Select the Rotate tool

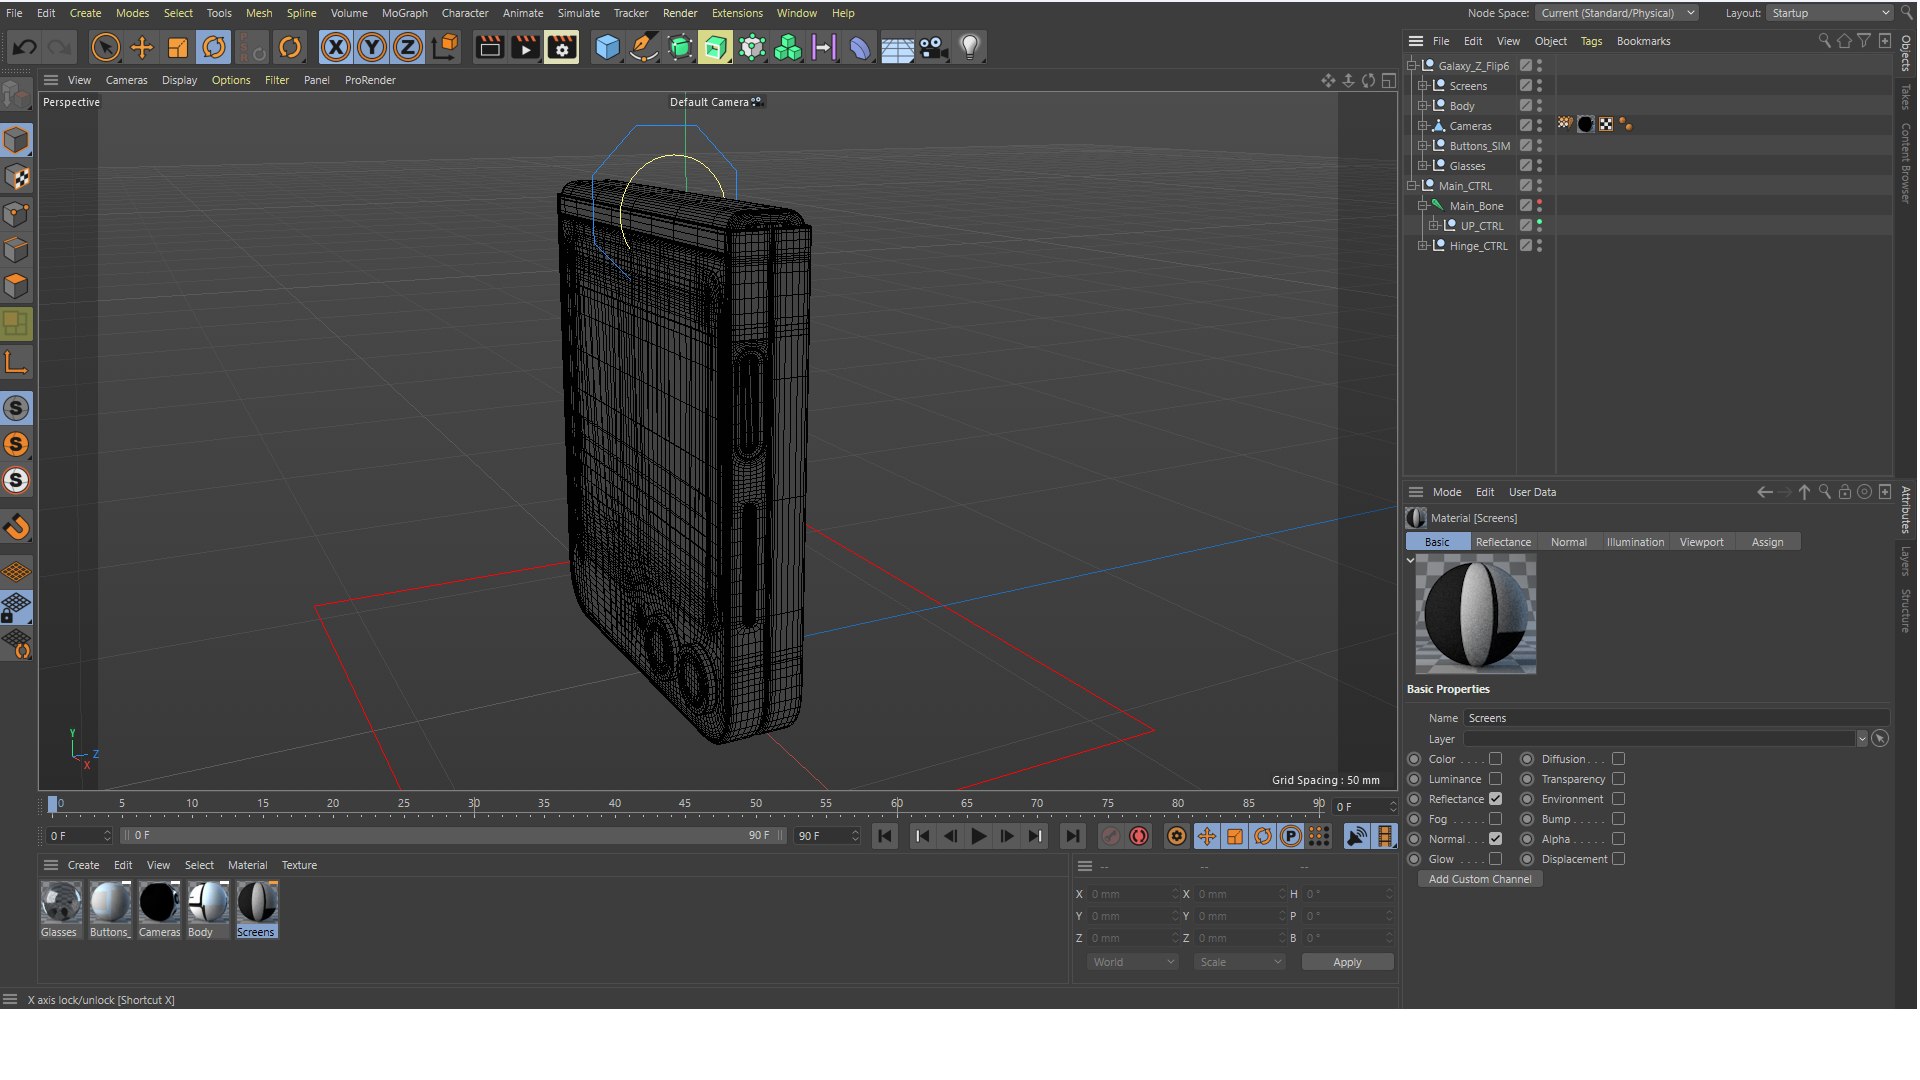(x=214, y=47)
